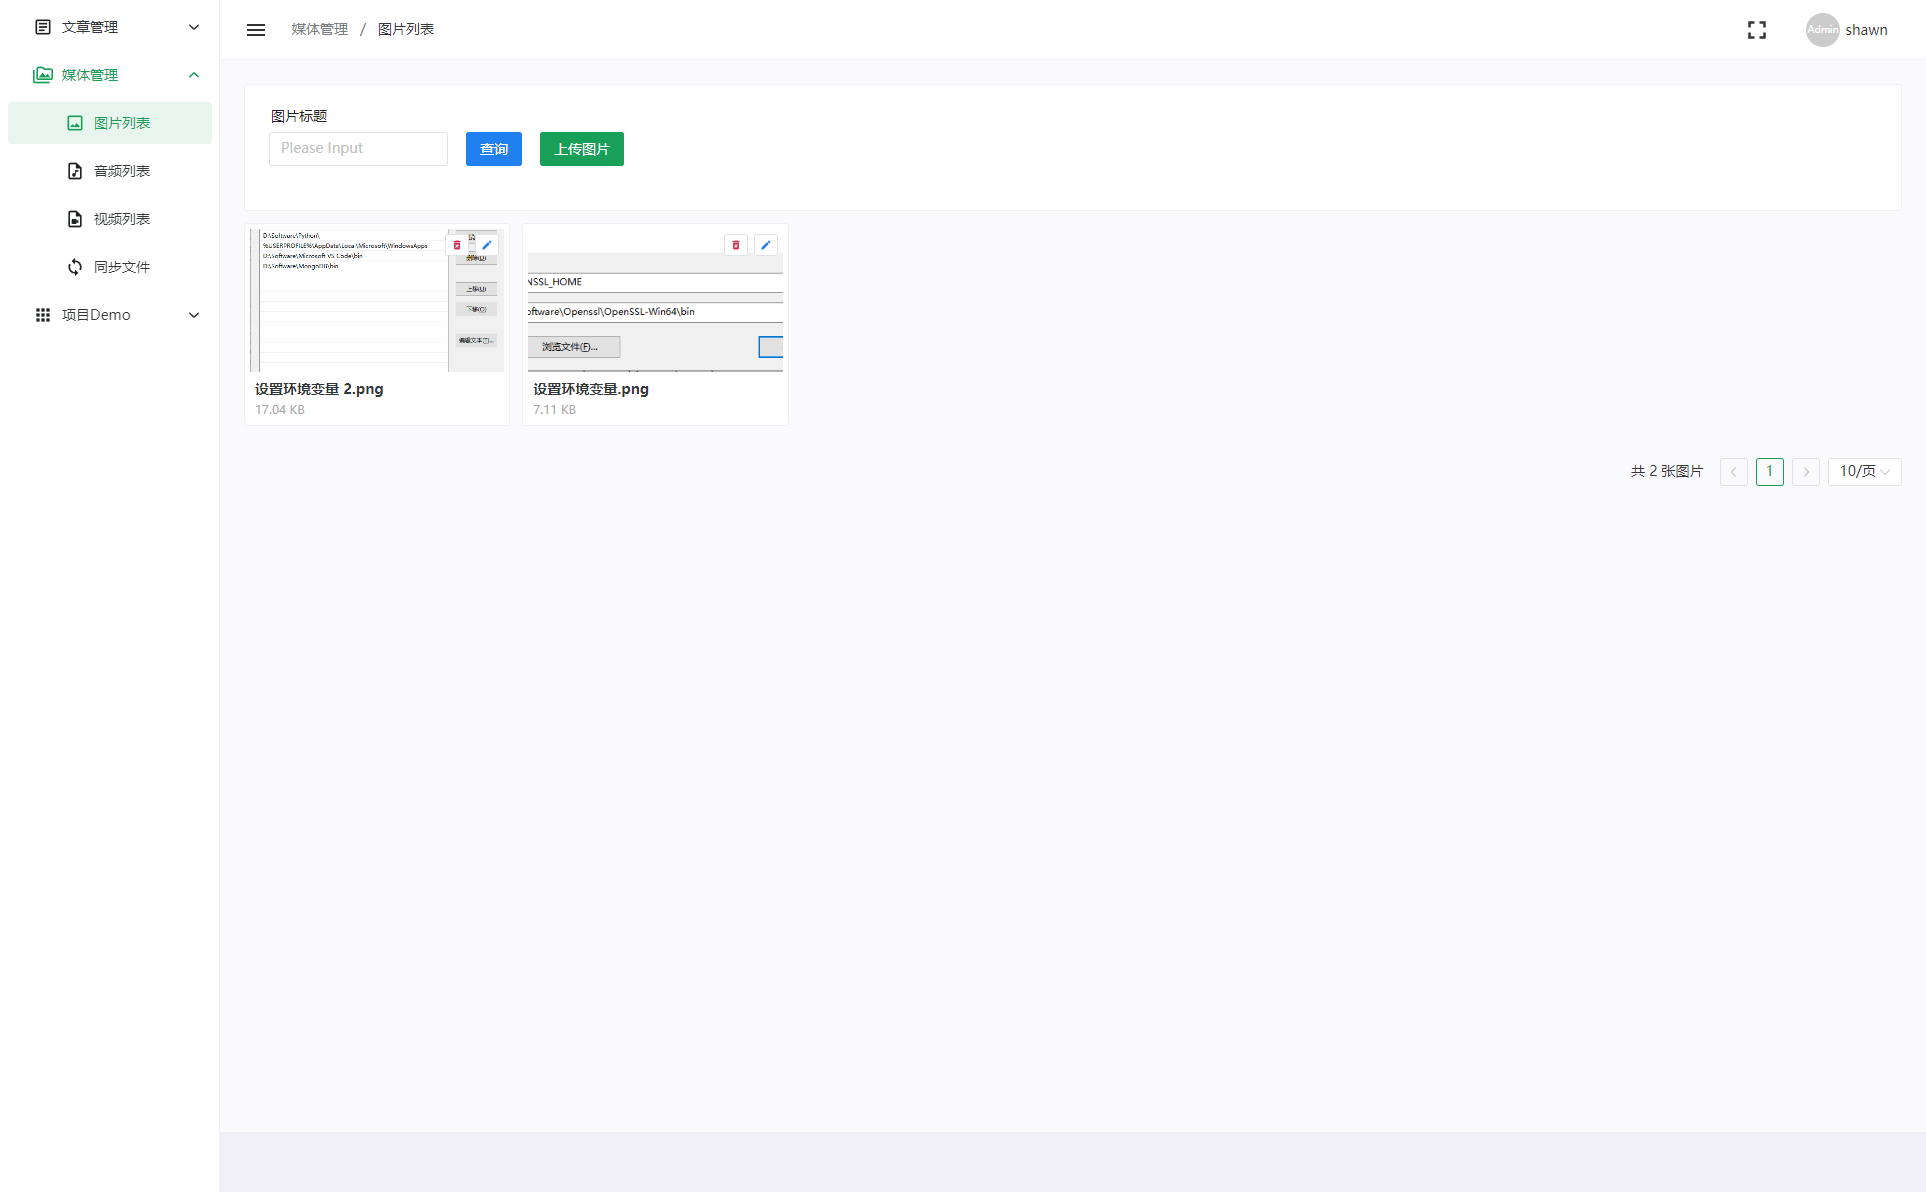Toggle fullscreen mode icon
Image resolution: width=1926 pixels, height=1192 pixels.
[x=1757, y=30]
